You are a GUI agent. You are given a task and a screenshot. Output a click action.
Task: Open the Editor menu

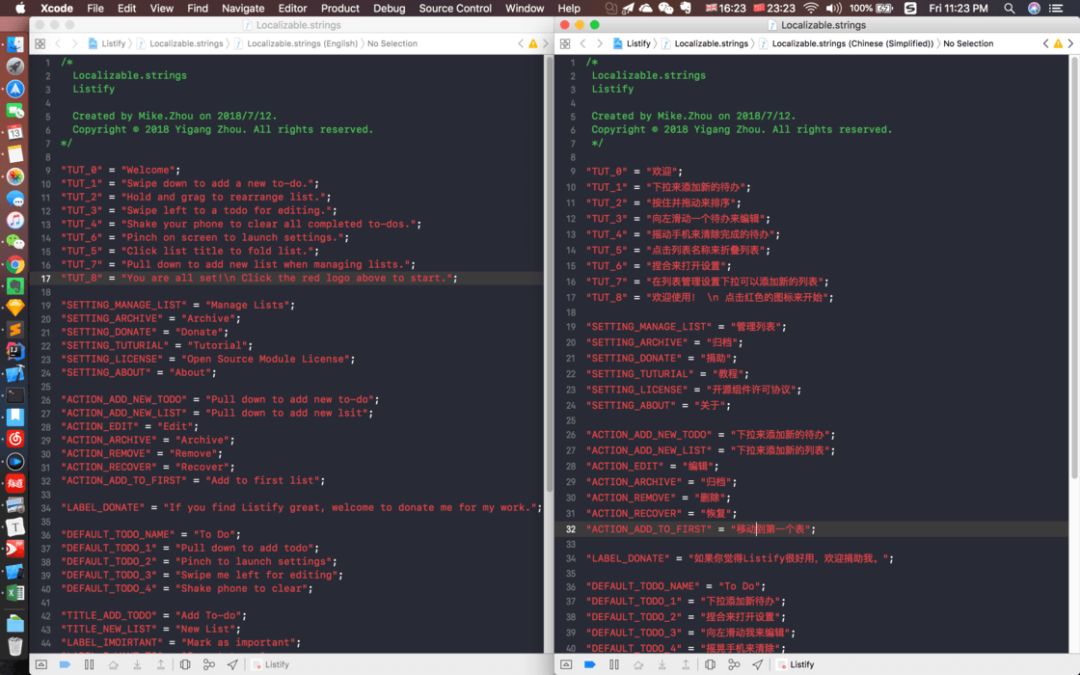[x=292, y=8]
